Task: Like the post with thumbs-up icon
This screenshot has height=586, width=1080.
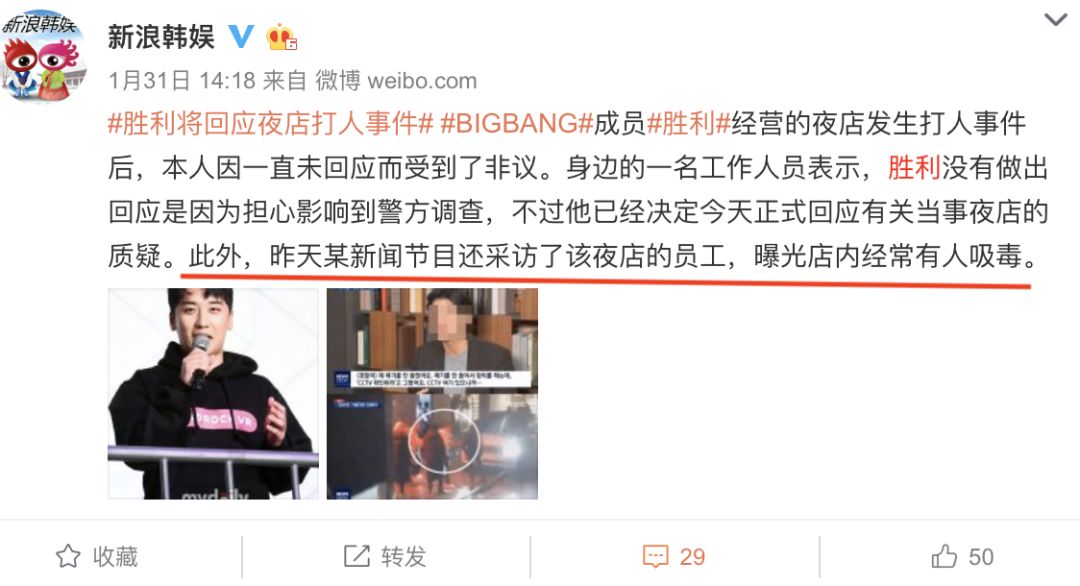Action: click(x=944, y=556)
